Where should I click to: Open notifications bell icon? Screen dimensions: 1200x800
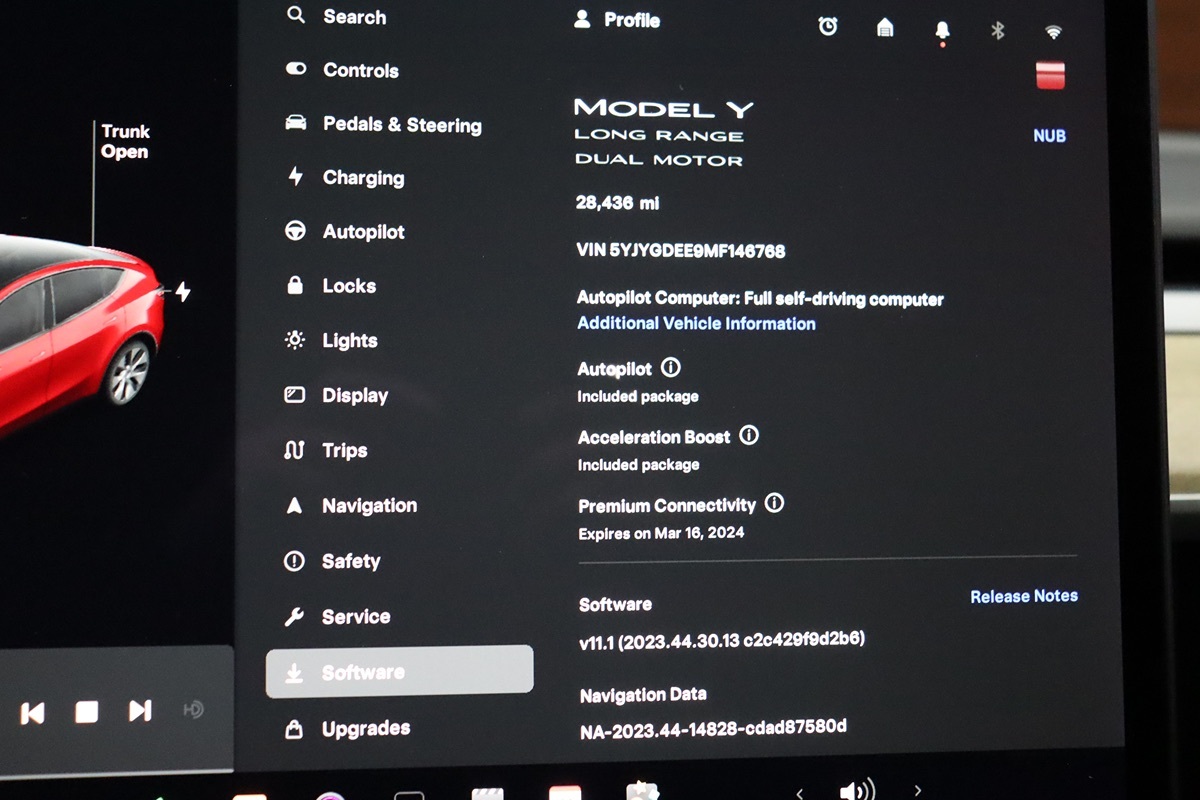[x=942, y=30]
